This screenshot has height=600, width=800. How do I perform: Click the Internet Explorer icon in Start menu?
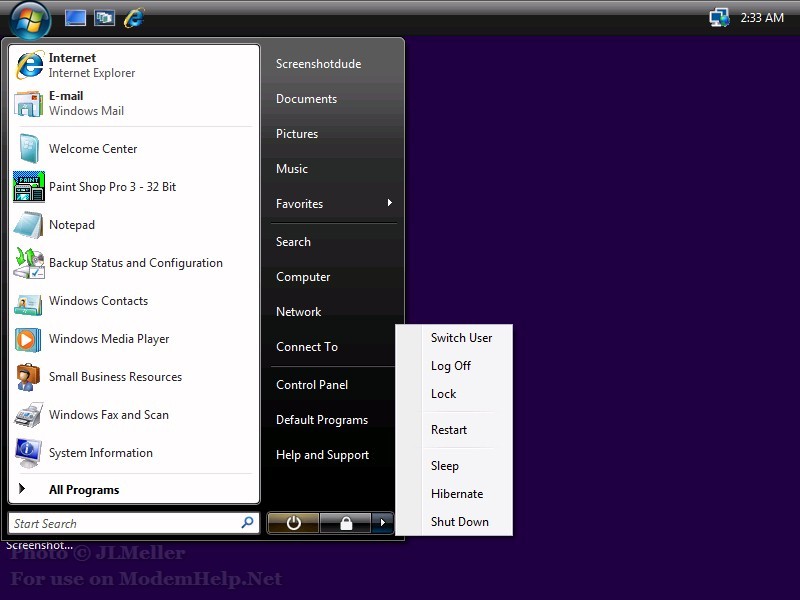29,65
